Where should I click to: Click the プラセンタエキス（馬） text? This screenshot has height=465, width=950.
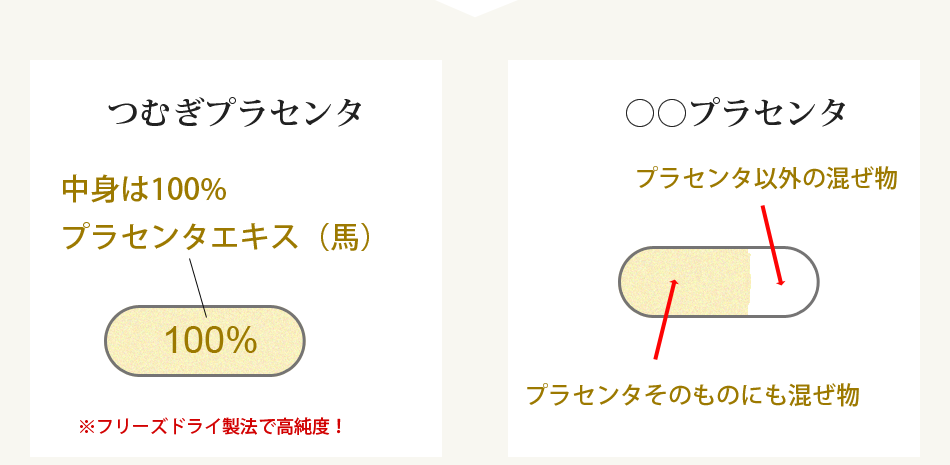coord(216,238)
